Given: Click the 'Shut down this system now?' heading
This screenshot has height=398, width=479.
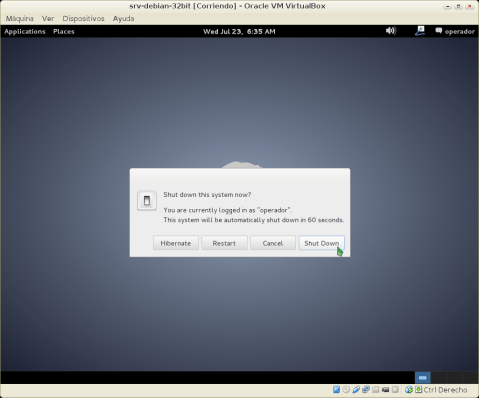Looking at the screenshot, I should (207, 195).
